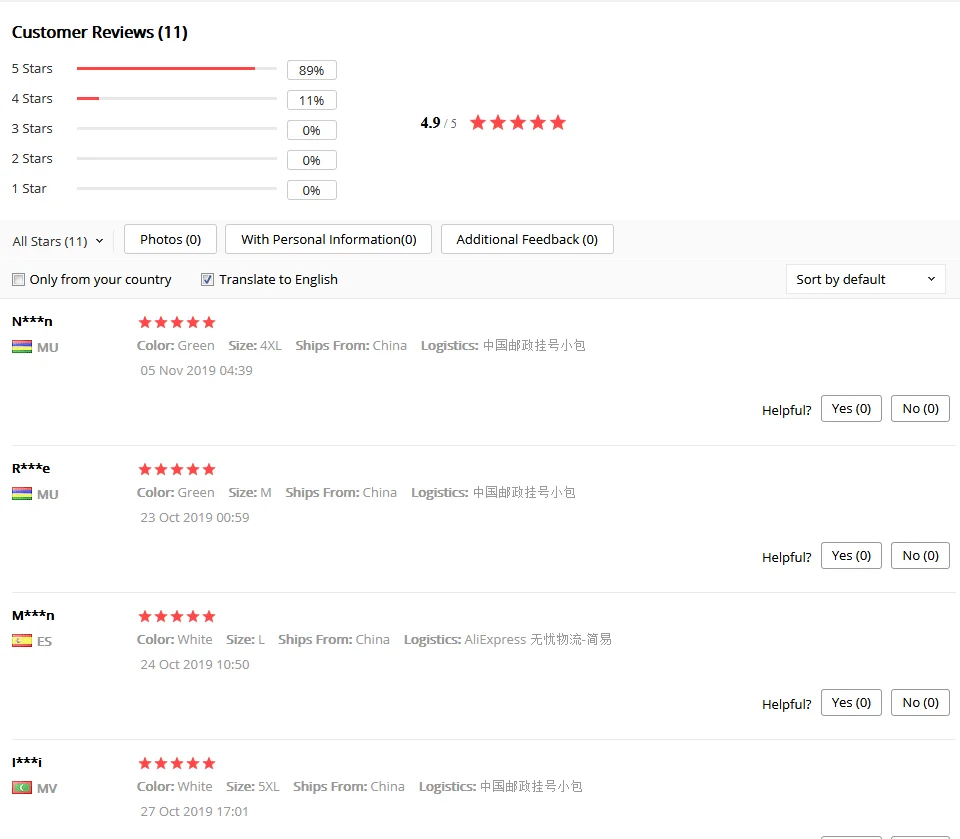Image resolution: width=960 pixels, height=839 pixels.
Task: Click the Maldives flag beside I***i
Action: point(22,788)
